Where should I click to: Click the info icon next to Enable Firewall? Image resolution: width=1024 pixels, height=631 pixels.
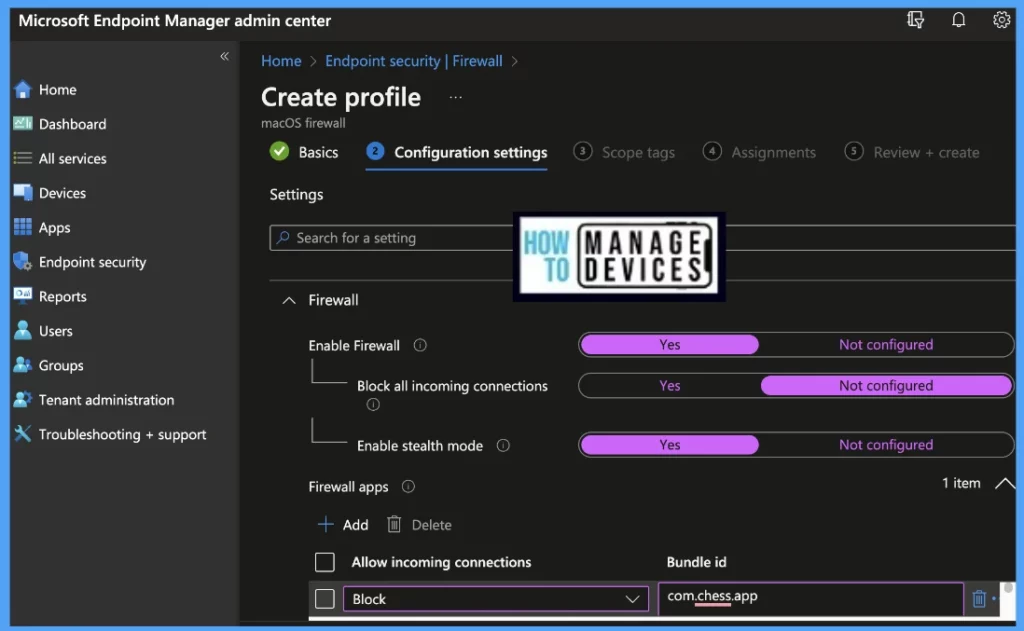click(x=420, y=346)
